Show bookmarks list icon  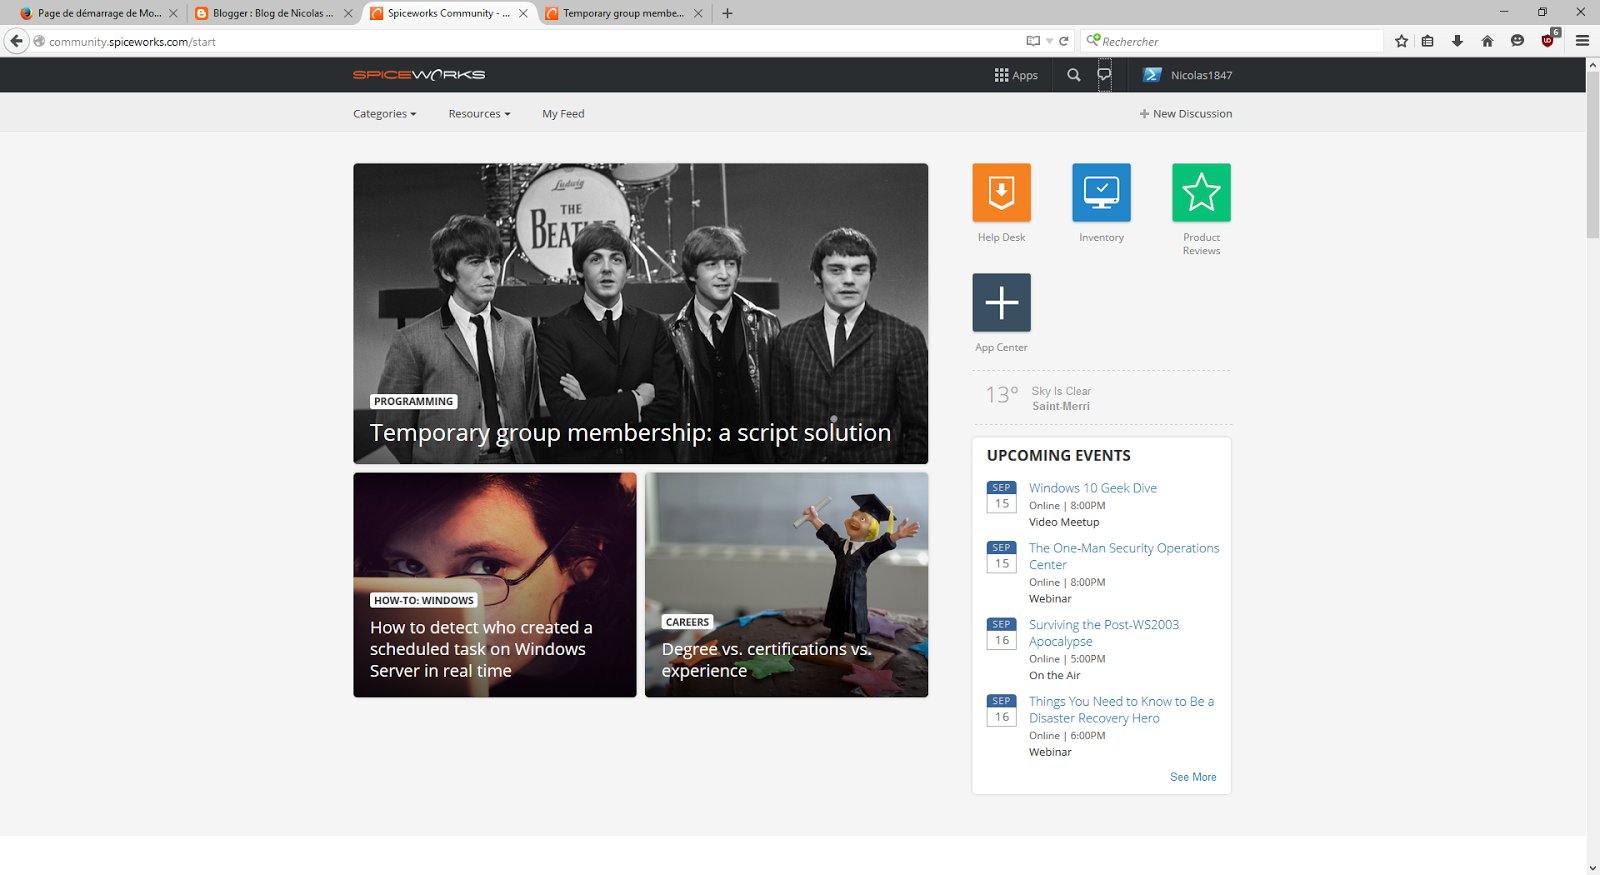(1428, 41)
